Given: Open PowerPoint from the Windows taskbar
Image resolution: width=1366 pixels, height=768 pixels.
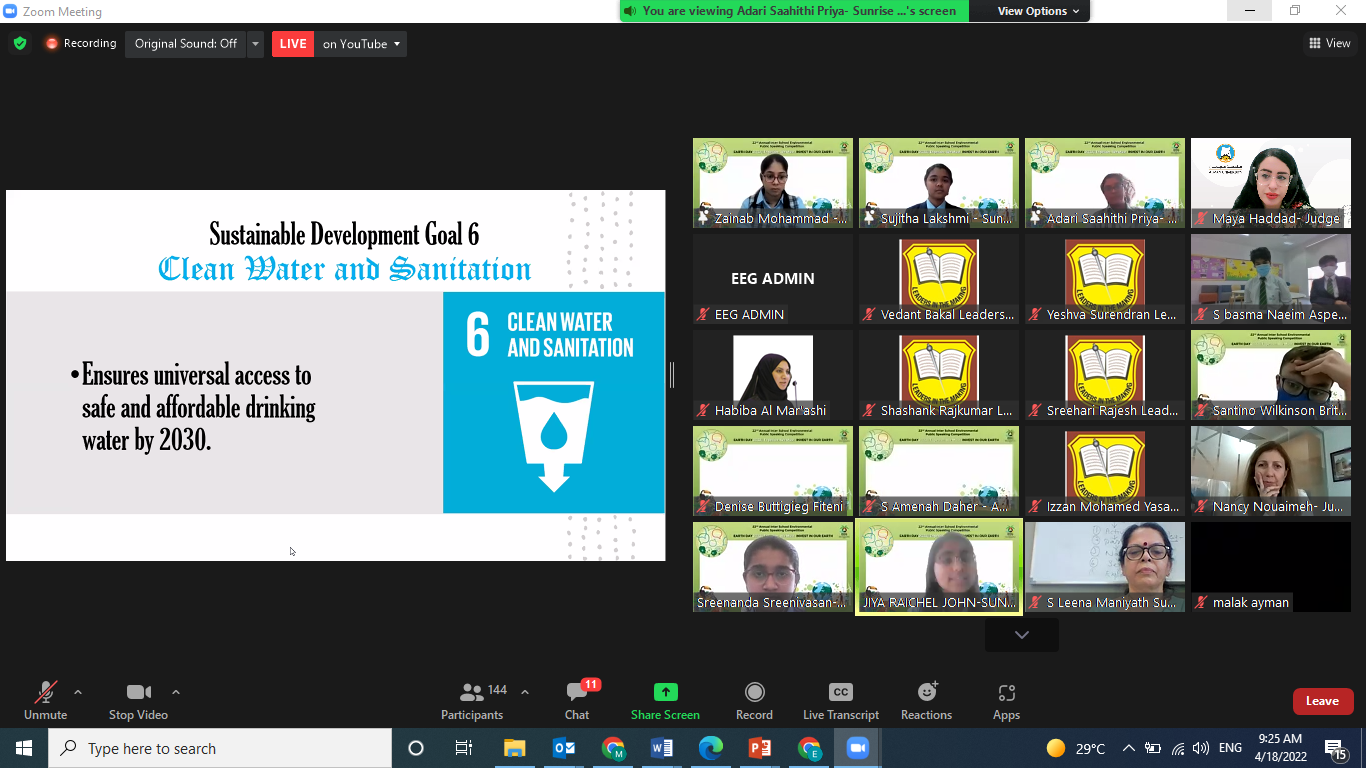Looking at the screenshot, I should [x=760, y=748].
